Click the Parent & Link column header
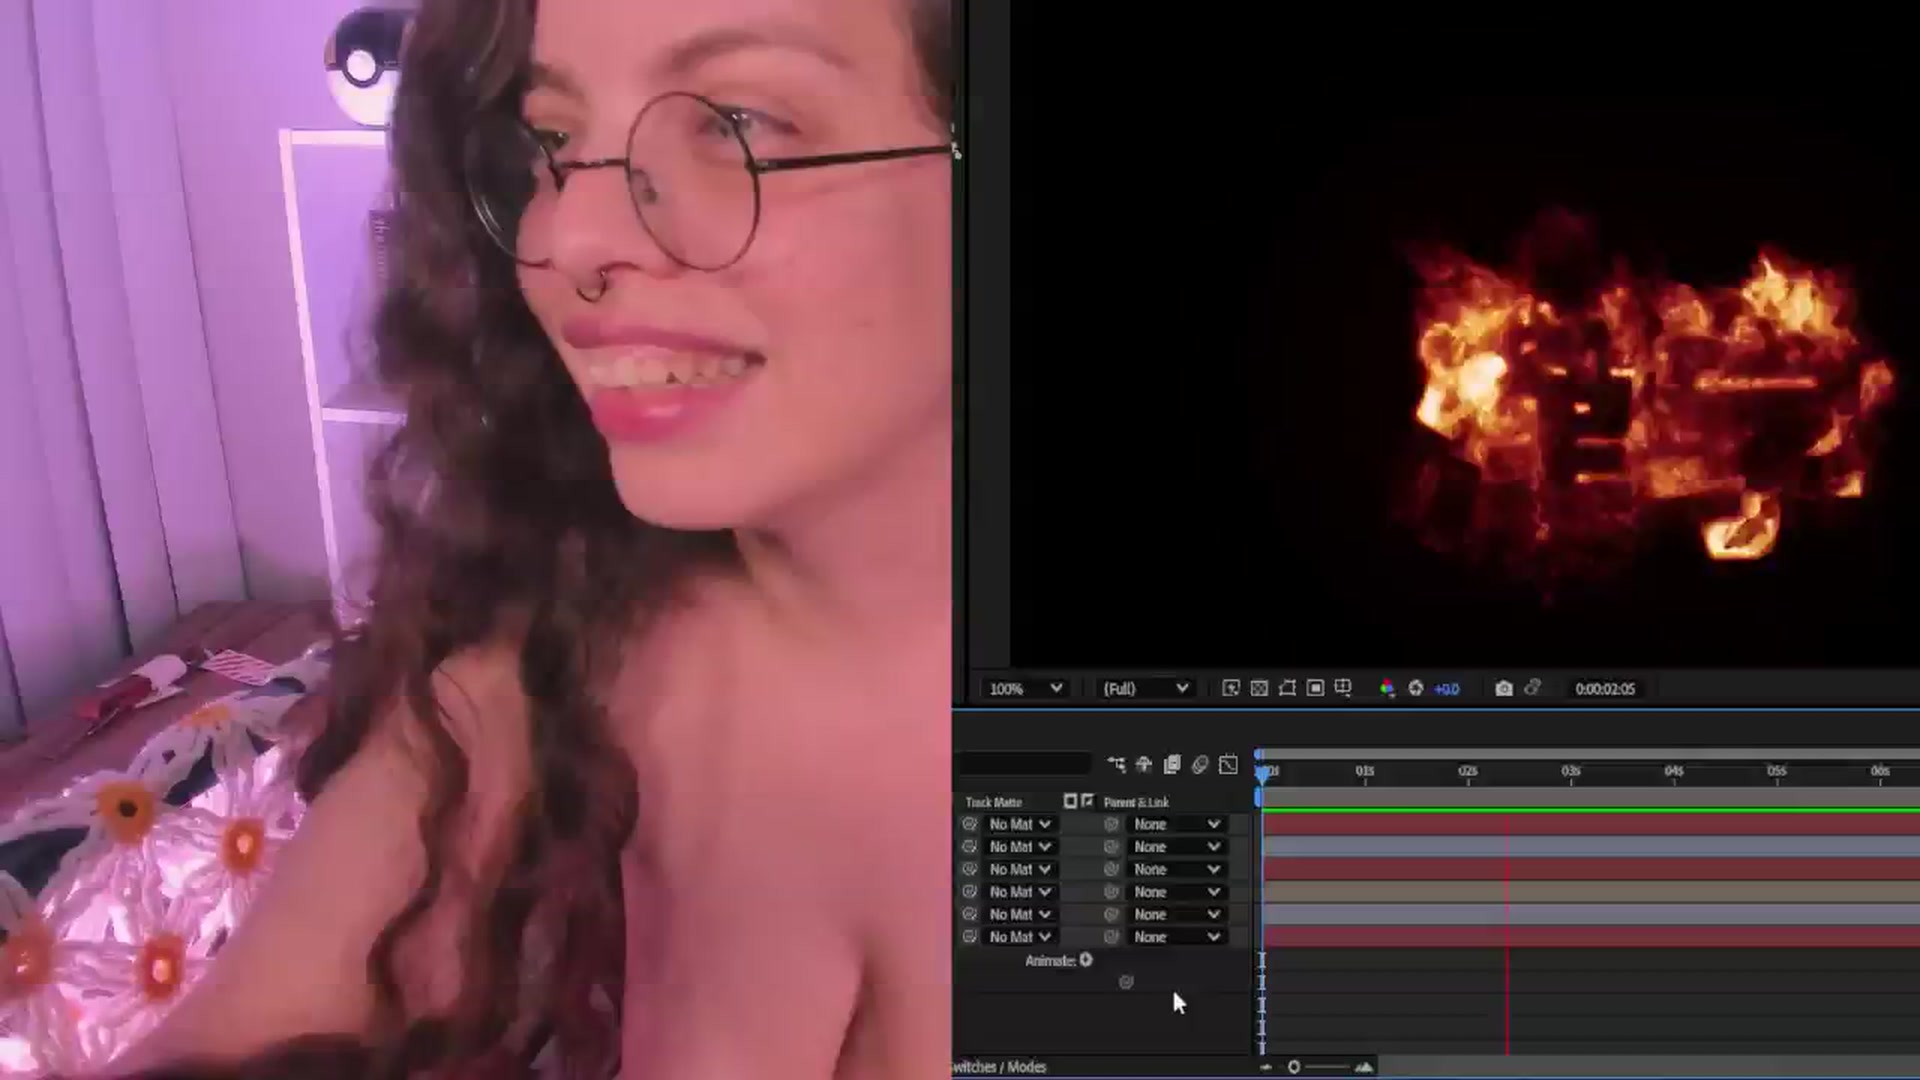 tap(1135, 802)
